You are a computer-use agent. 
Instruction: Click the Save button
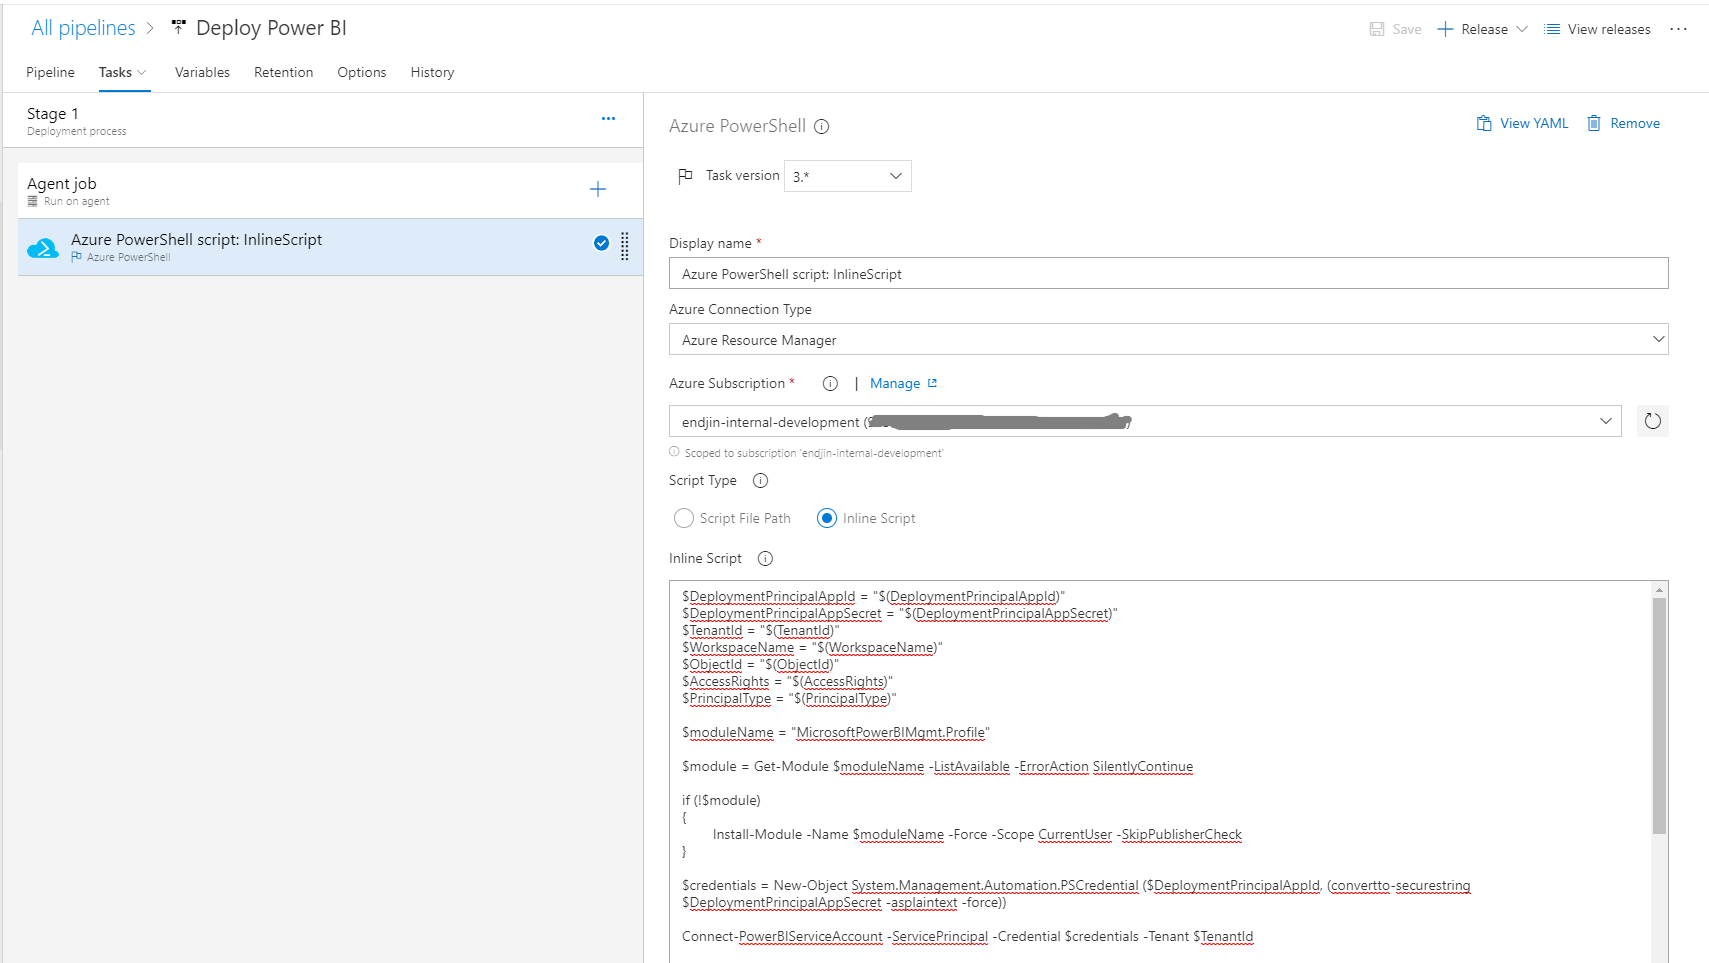1396,29
